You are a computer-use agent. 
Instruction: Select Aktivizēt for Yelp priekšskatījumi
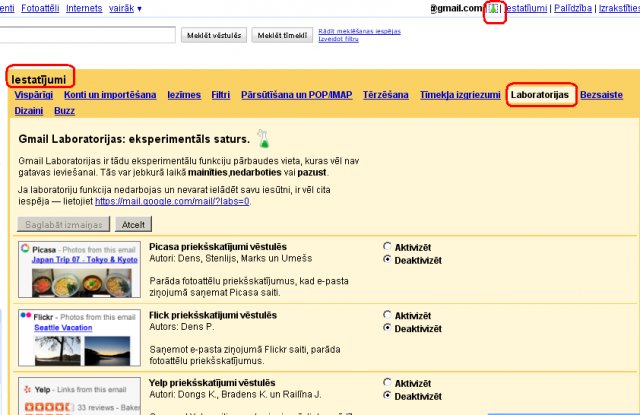[387, 382]
